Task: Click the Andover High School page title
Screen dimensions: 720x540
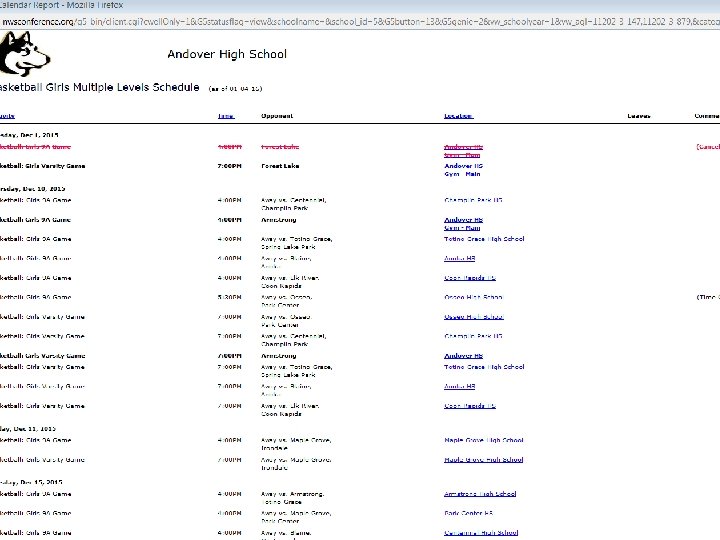Action: tap(227, 54)
